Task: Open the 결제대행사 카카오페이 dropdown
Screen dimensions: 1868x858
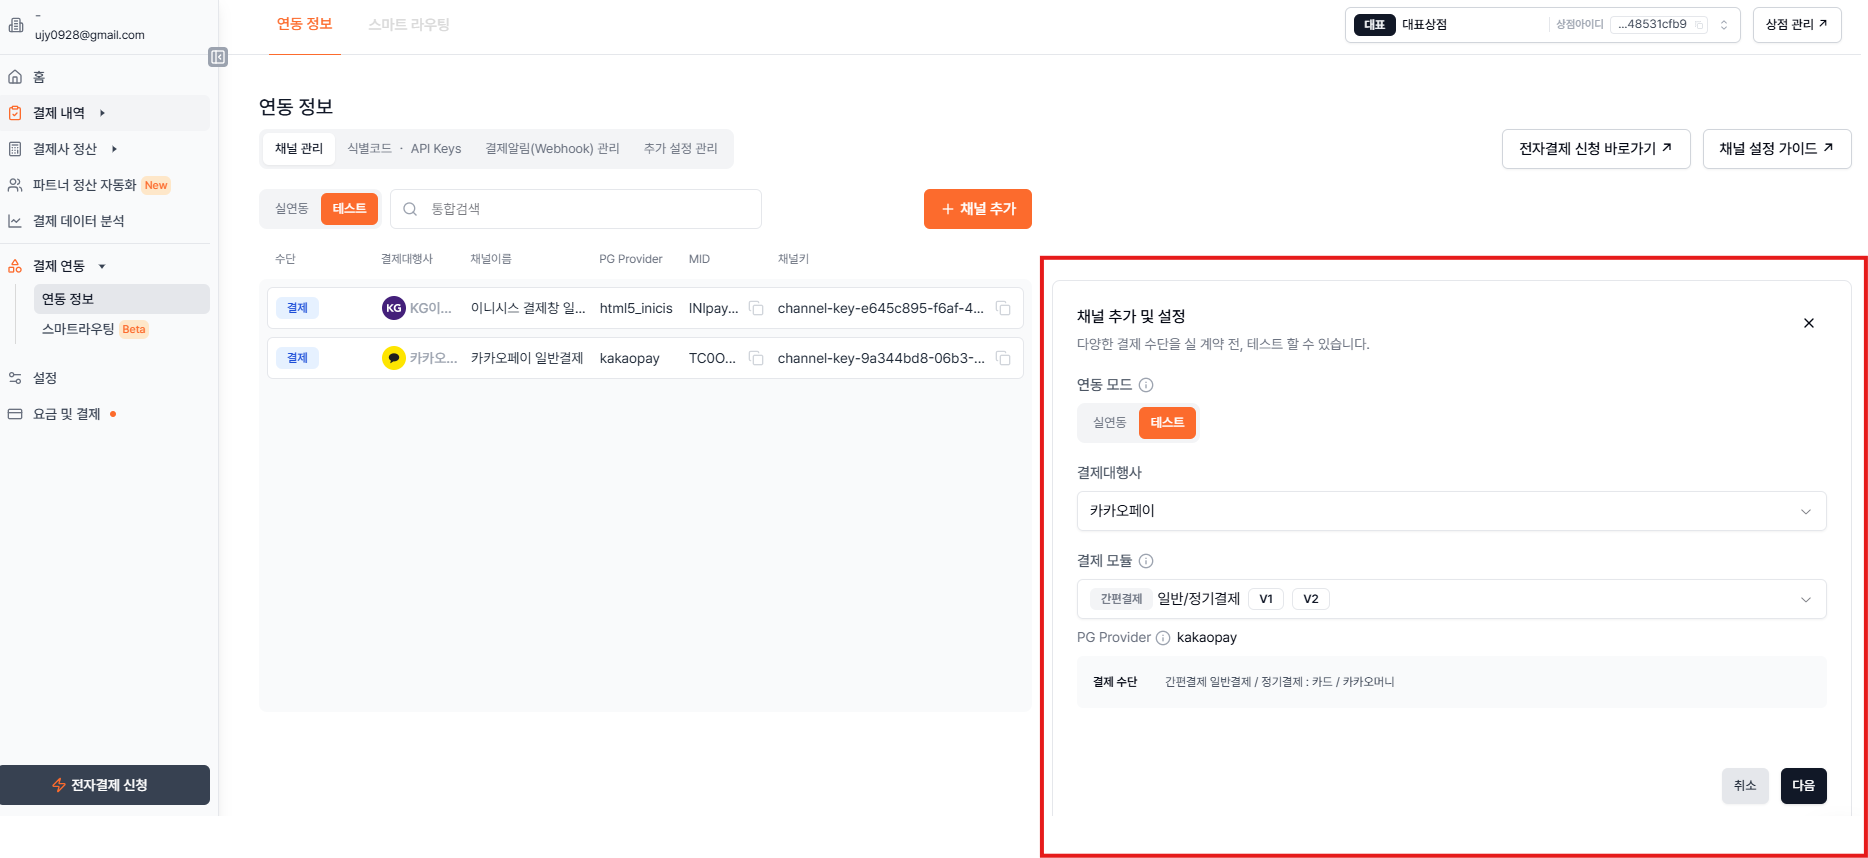Action: tap(1451, 511)
